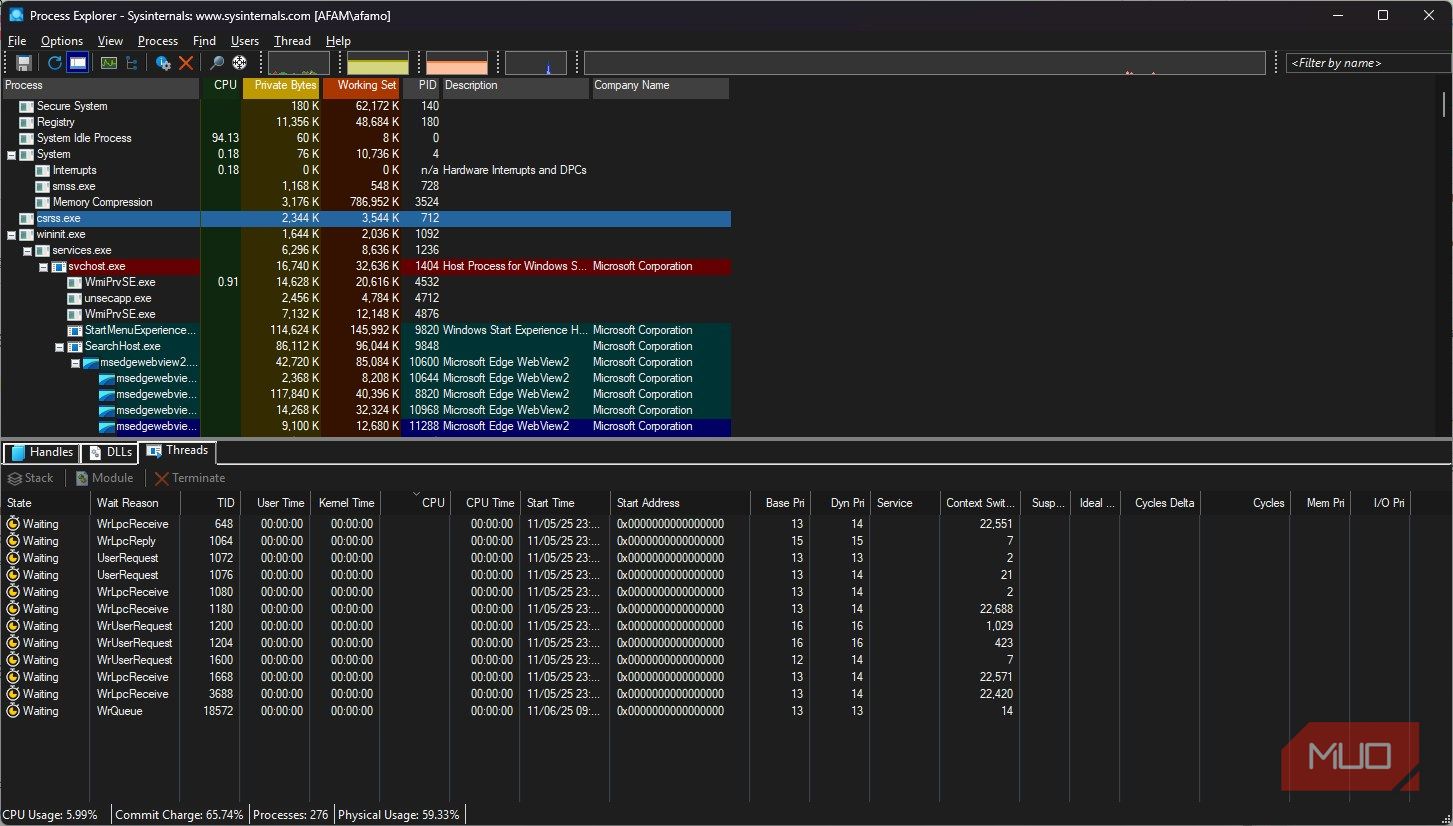Screen dimensions: 1453x826
Task: Click the Stack button
Action: pyautogui.click(x=31, y=478)
